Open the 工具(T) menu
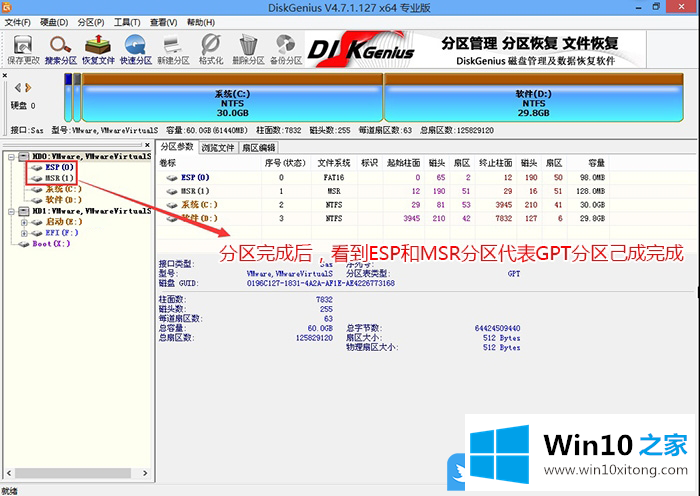This screenshot has height=496, width=700. 127,22
